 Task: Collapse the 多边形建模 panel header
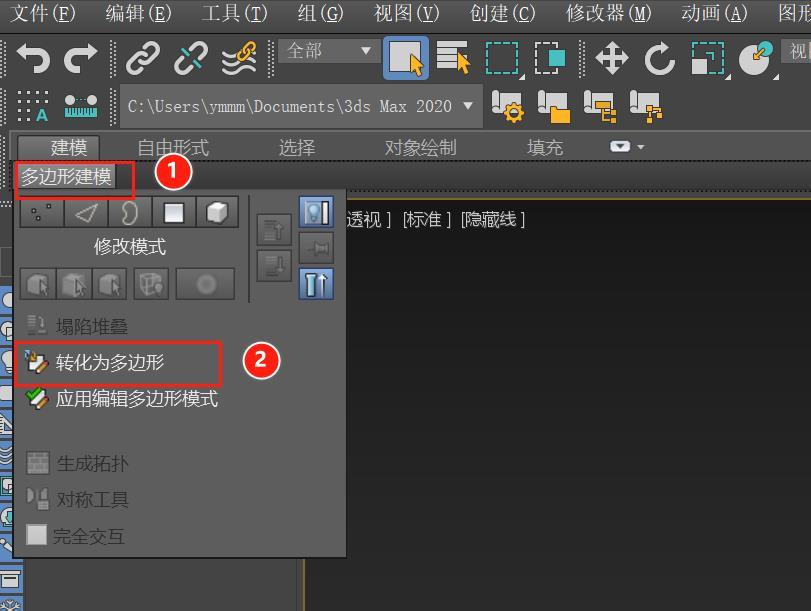point(67,178)
